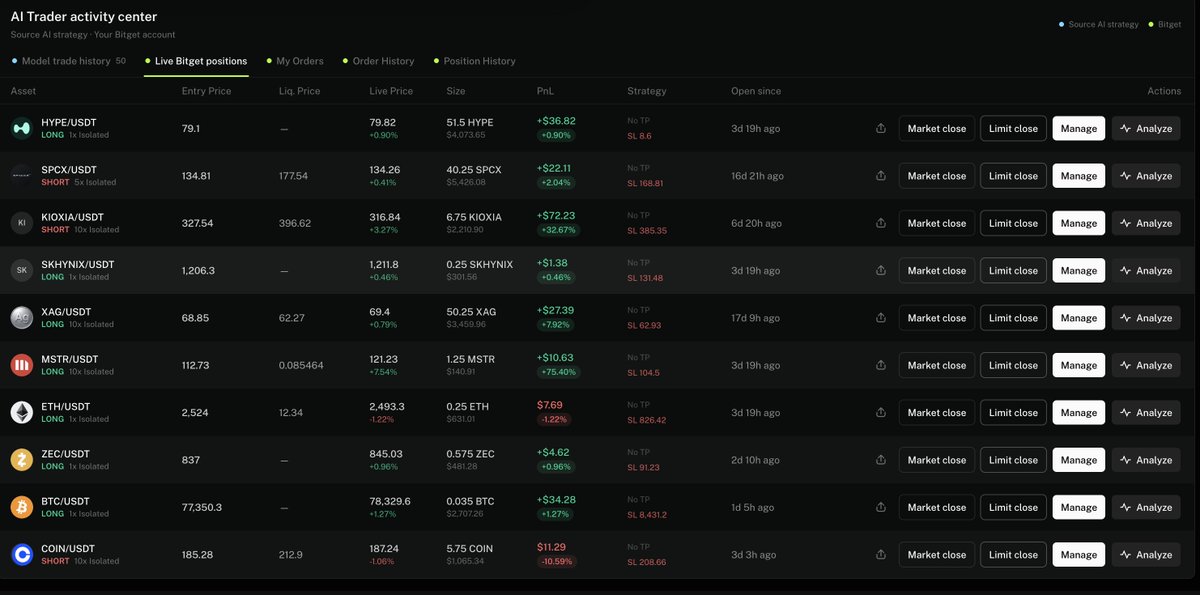Limit close the MSTR/USDT position

[1013, 365]
